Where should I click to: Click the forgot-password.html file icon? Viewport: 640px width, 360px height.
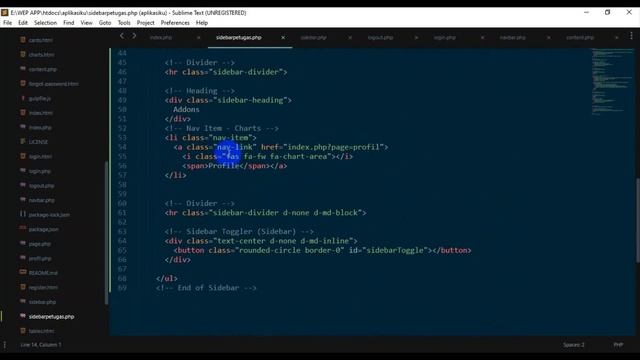coord(23,83)
